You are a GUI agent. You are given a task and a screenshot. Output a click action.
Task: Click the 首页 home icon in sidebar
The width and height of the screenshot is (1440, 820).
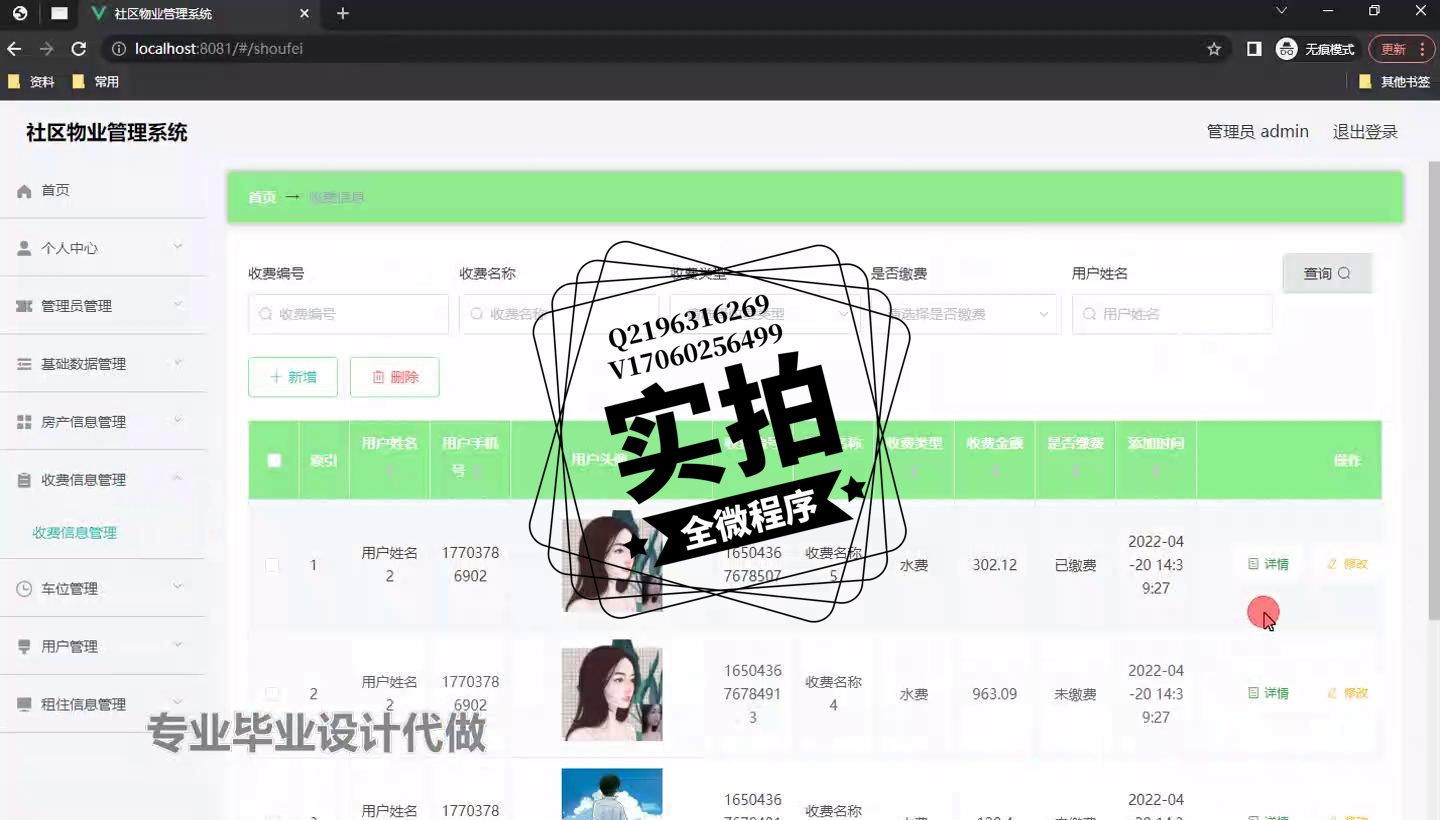point(25,191)
